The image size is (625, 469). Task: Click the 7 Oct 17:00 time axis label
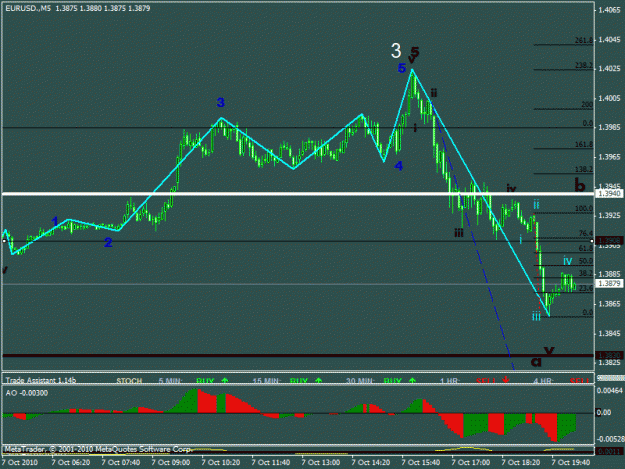pos(471,462)
